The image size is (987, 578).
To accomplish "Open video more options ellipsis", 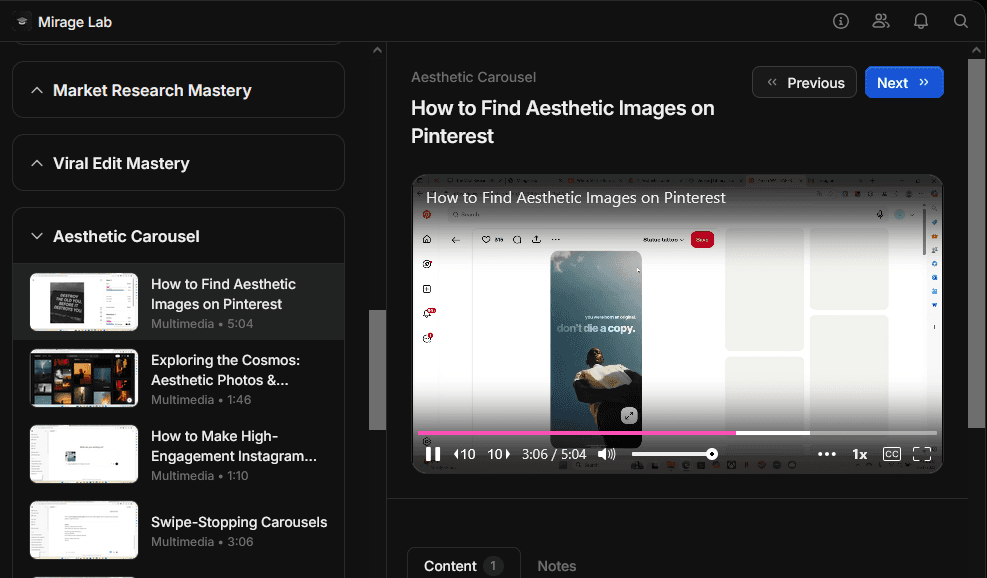I will (x=826, y=454).
